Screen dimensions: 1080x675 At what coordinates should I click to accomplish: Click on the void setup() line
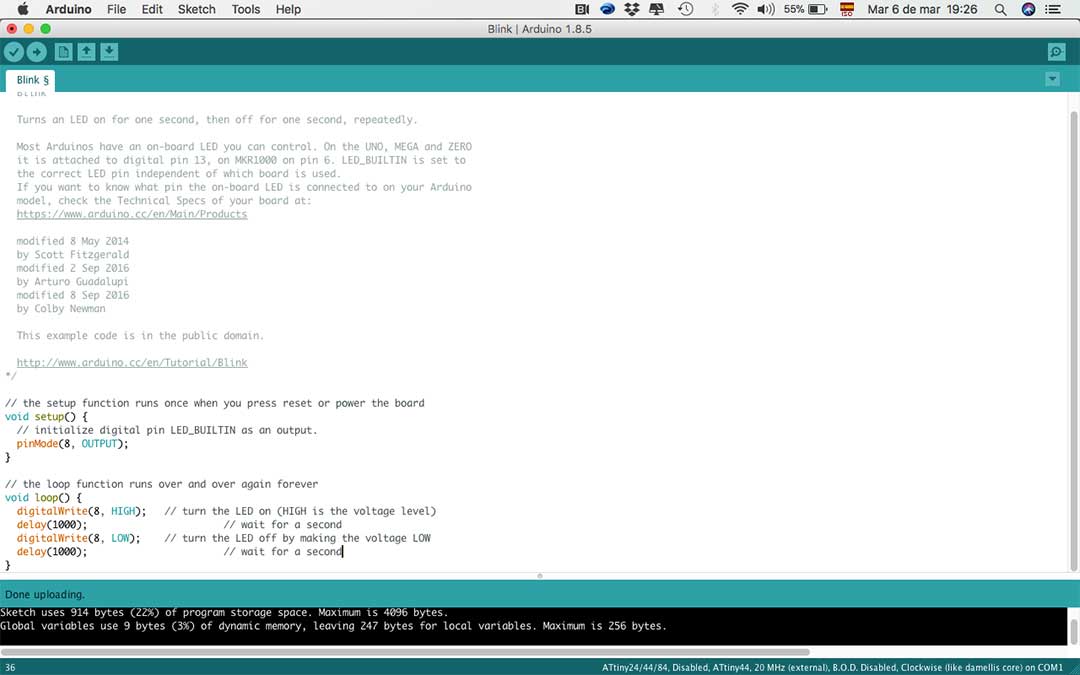pos(46,417)
